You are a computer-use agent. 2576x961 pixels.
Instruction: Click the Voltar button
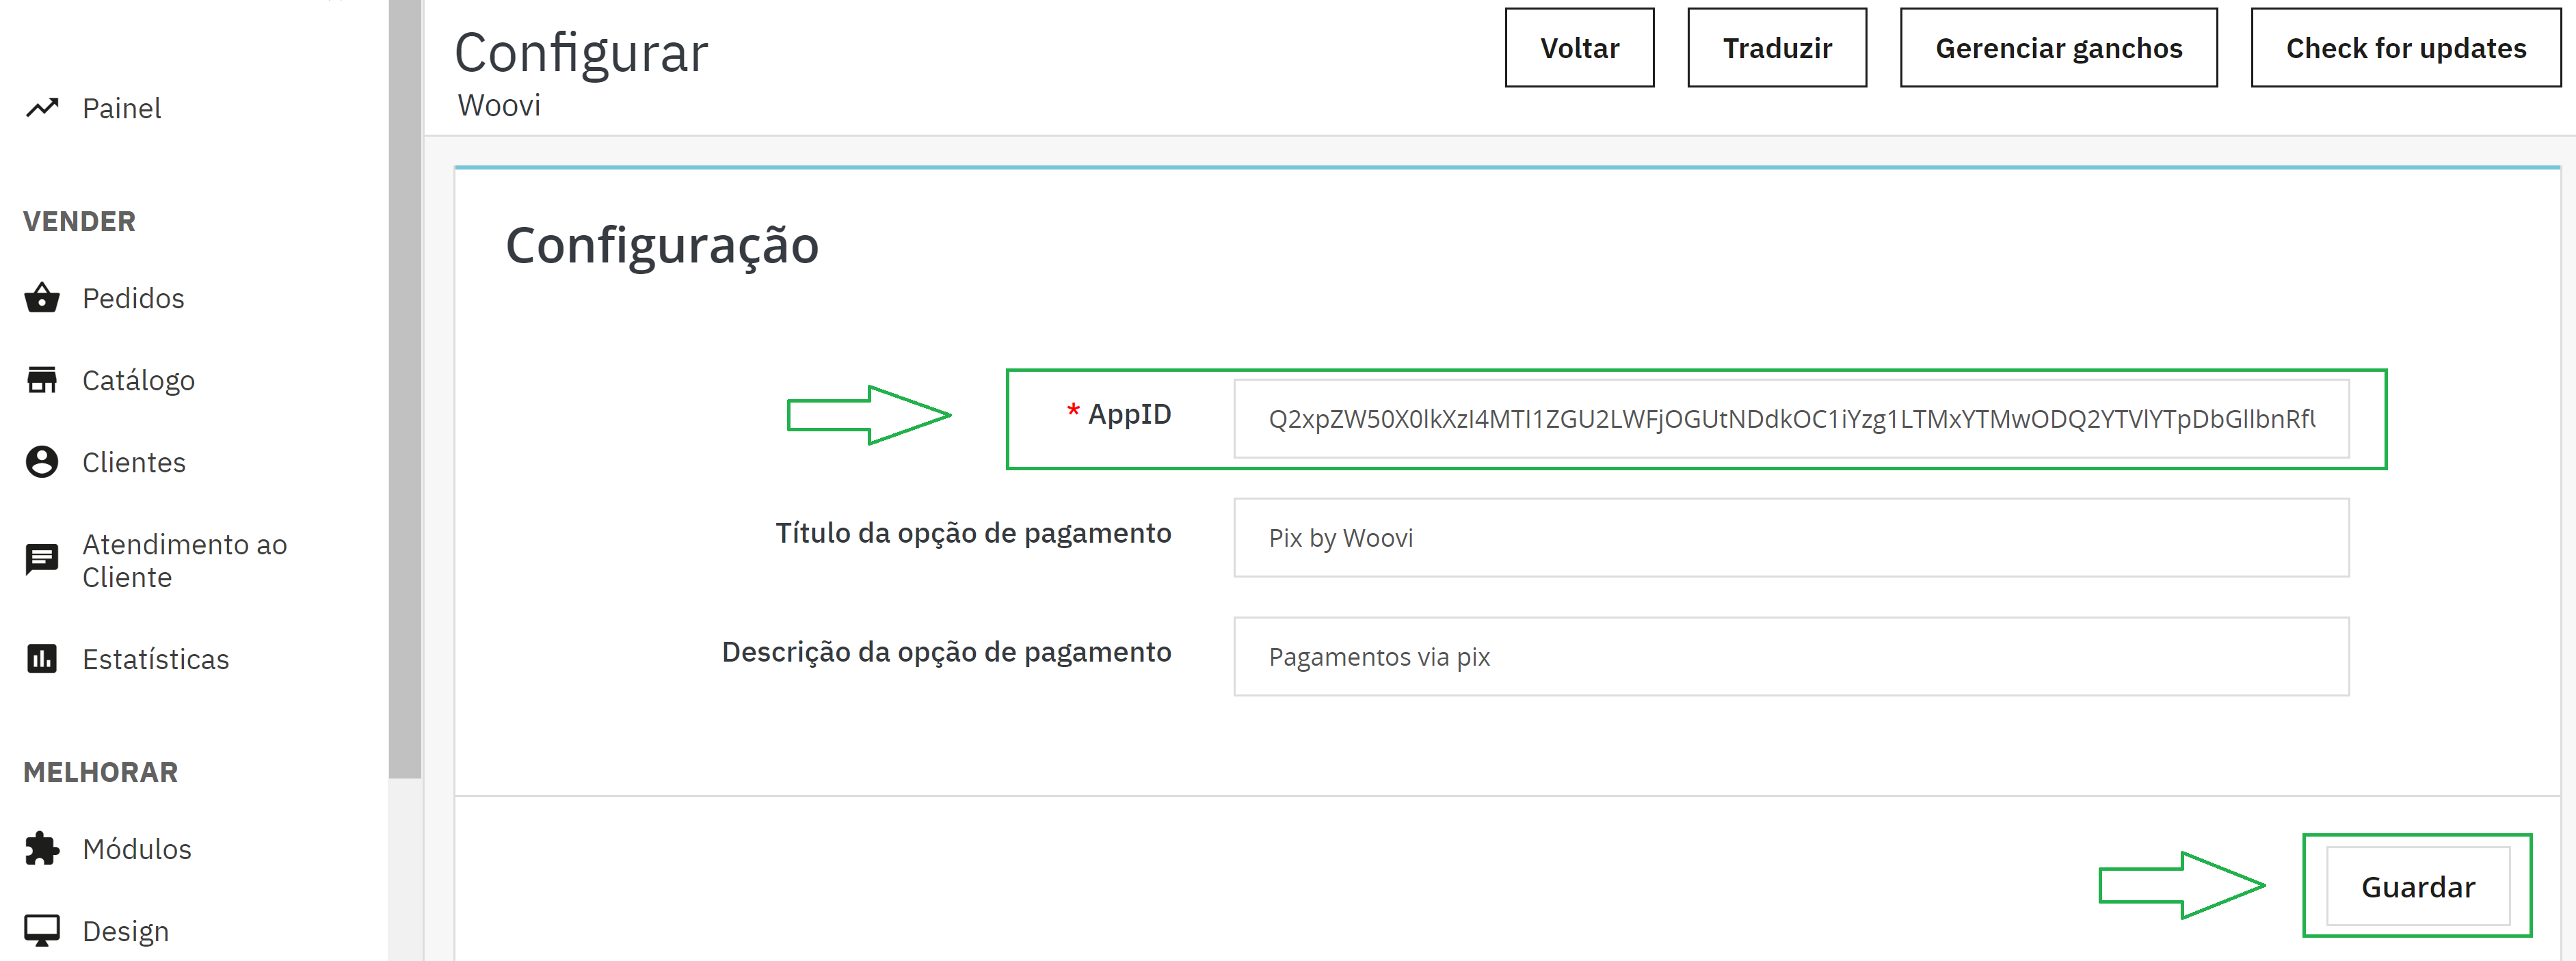[1579, 47]
